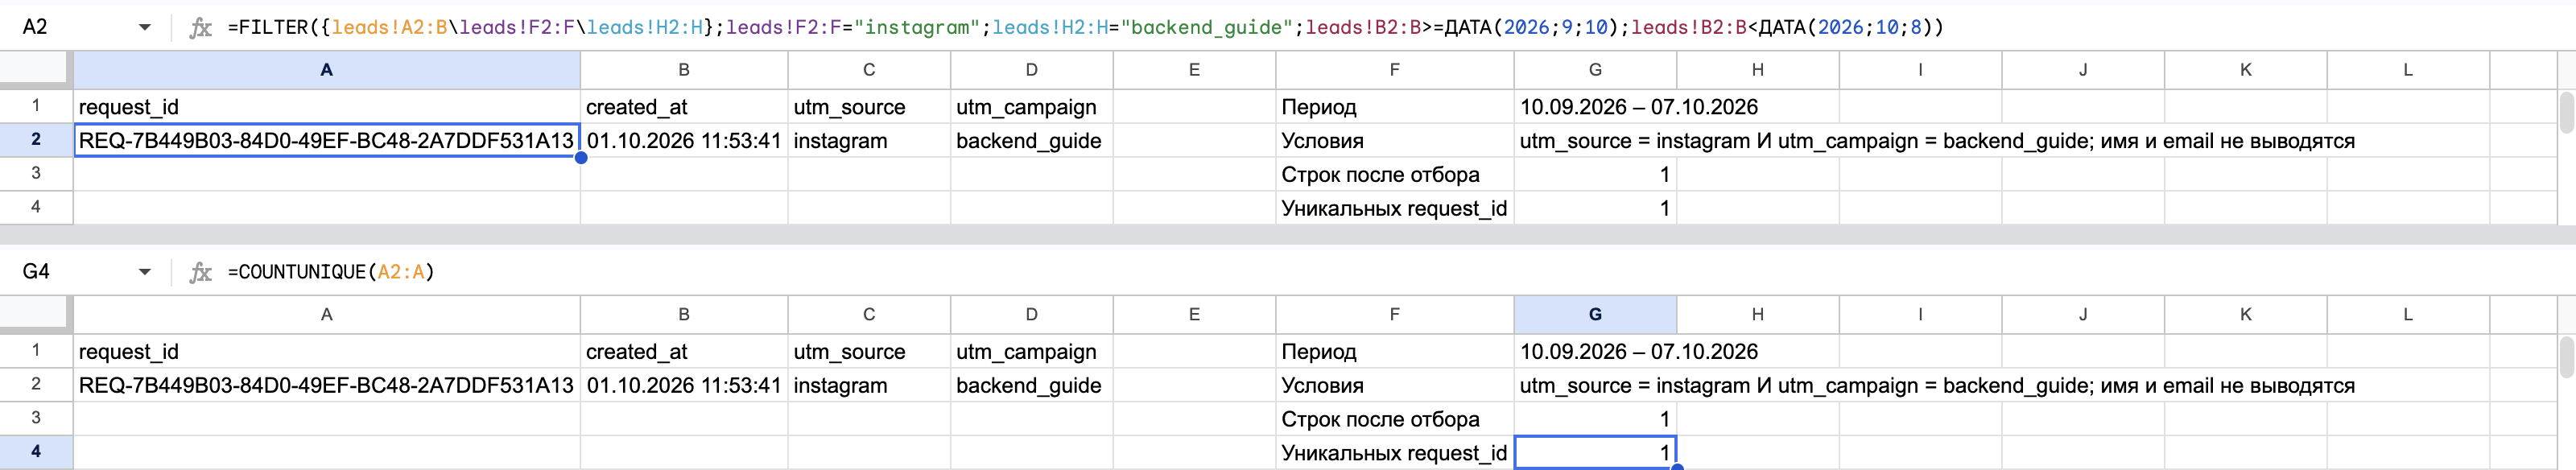The image size is (2576, 470).
Task: Click 'Уникальных request_id' cell in the top pane
Action: 1395,209
